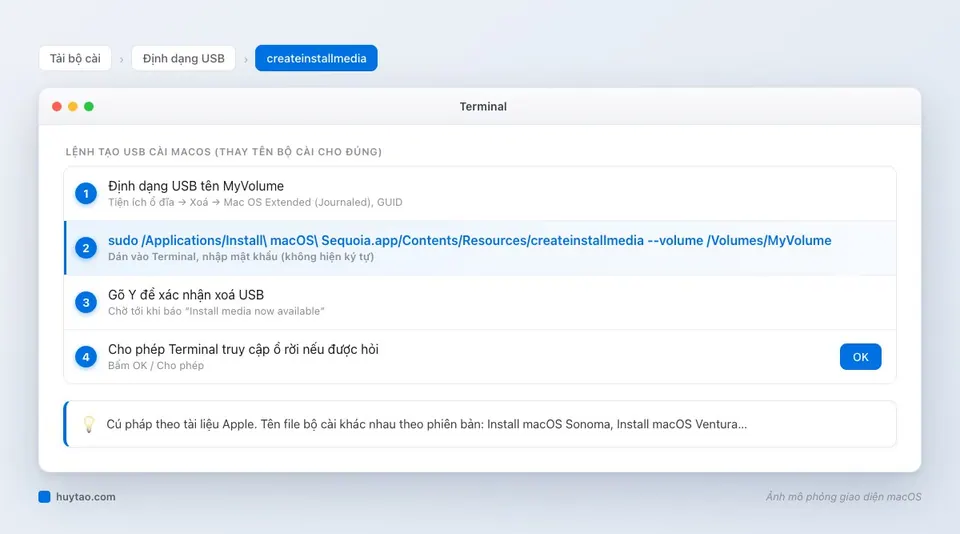Viewport: 960px width, 534px height.
Task: Open the Tải bộ cài step tab
Action: (75, 58)
